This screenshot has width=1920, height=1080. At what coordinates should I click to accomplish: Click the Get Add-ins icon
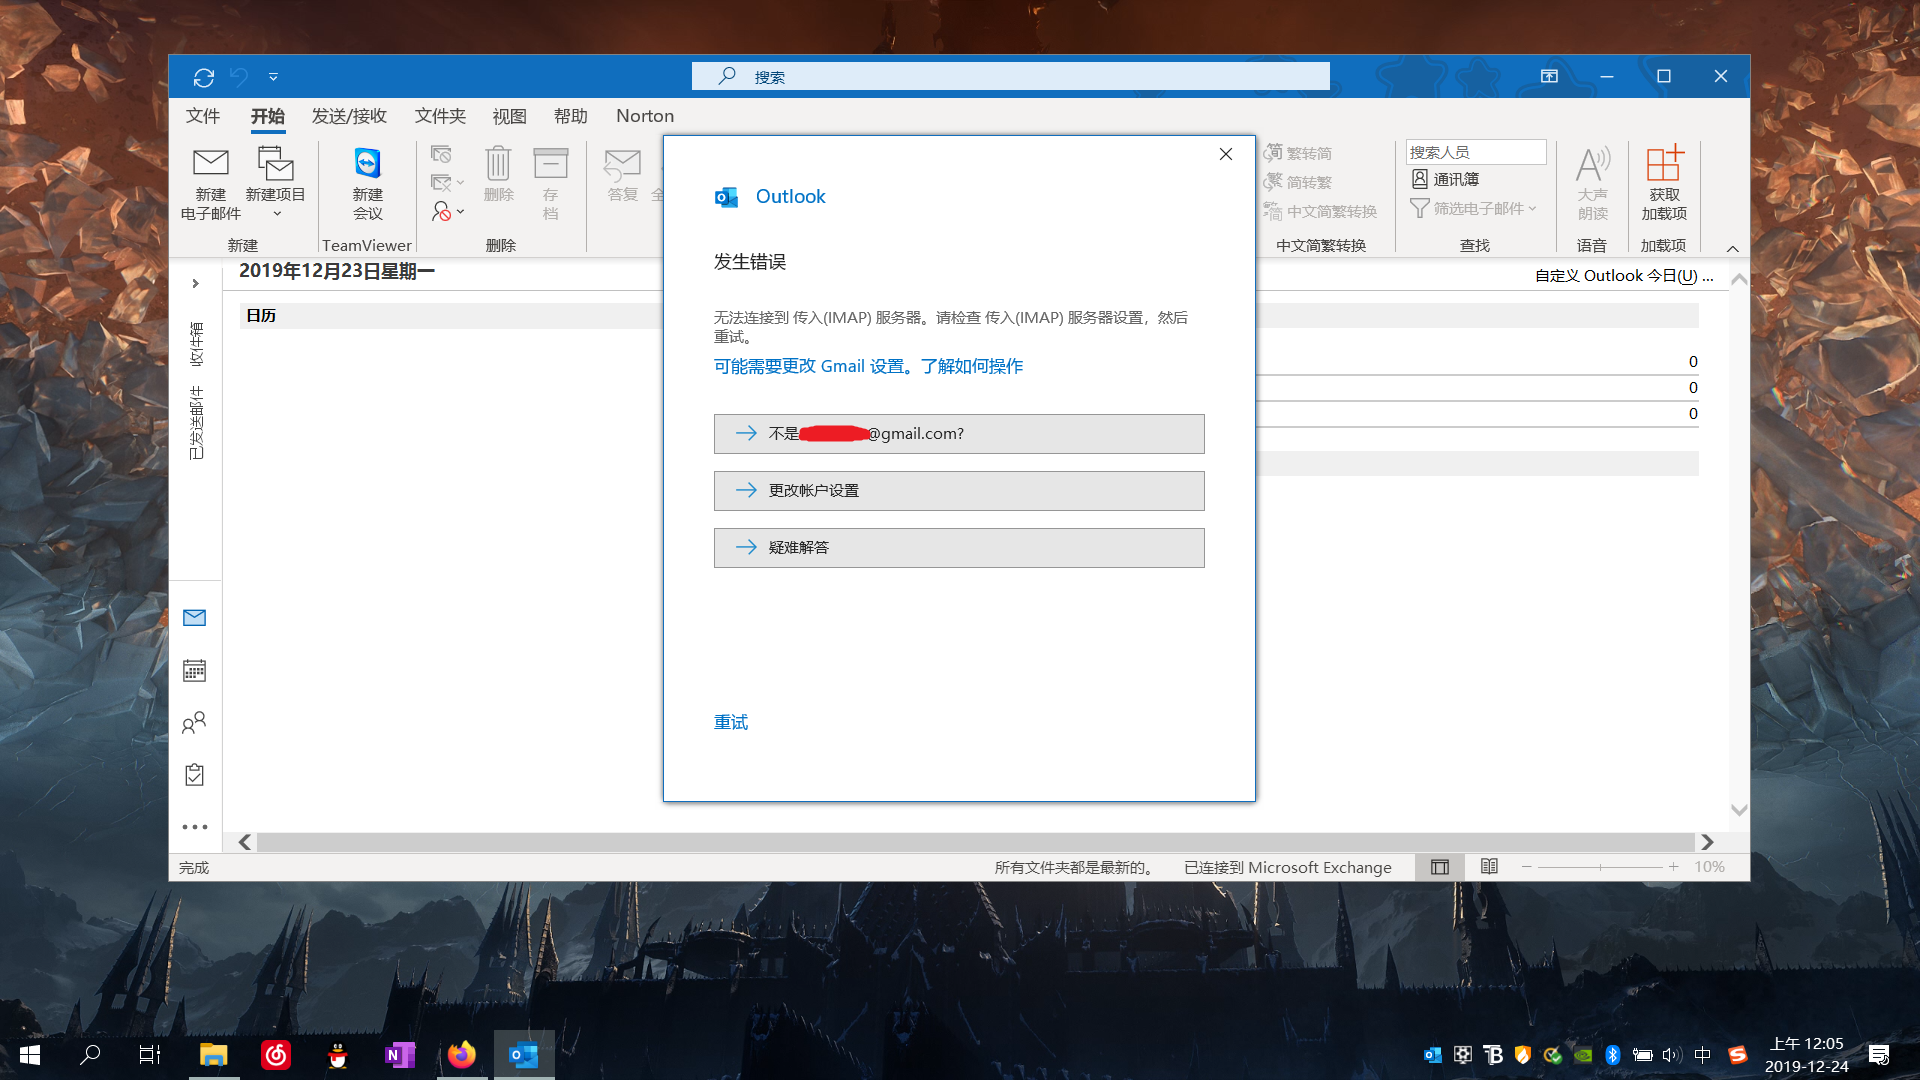(x=1664, y=162)
